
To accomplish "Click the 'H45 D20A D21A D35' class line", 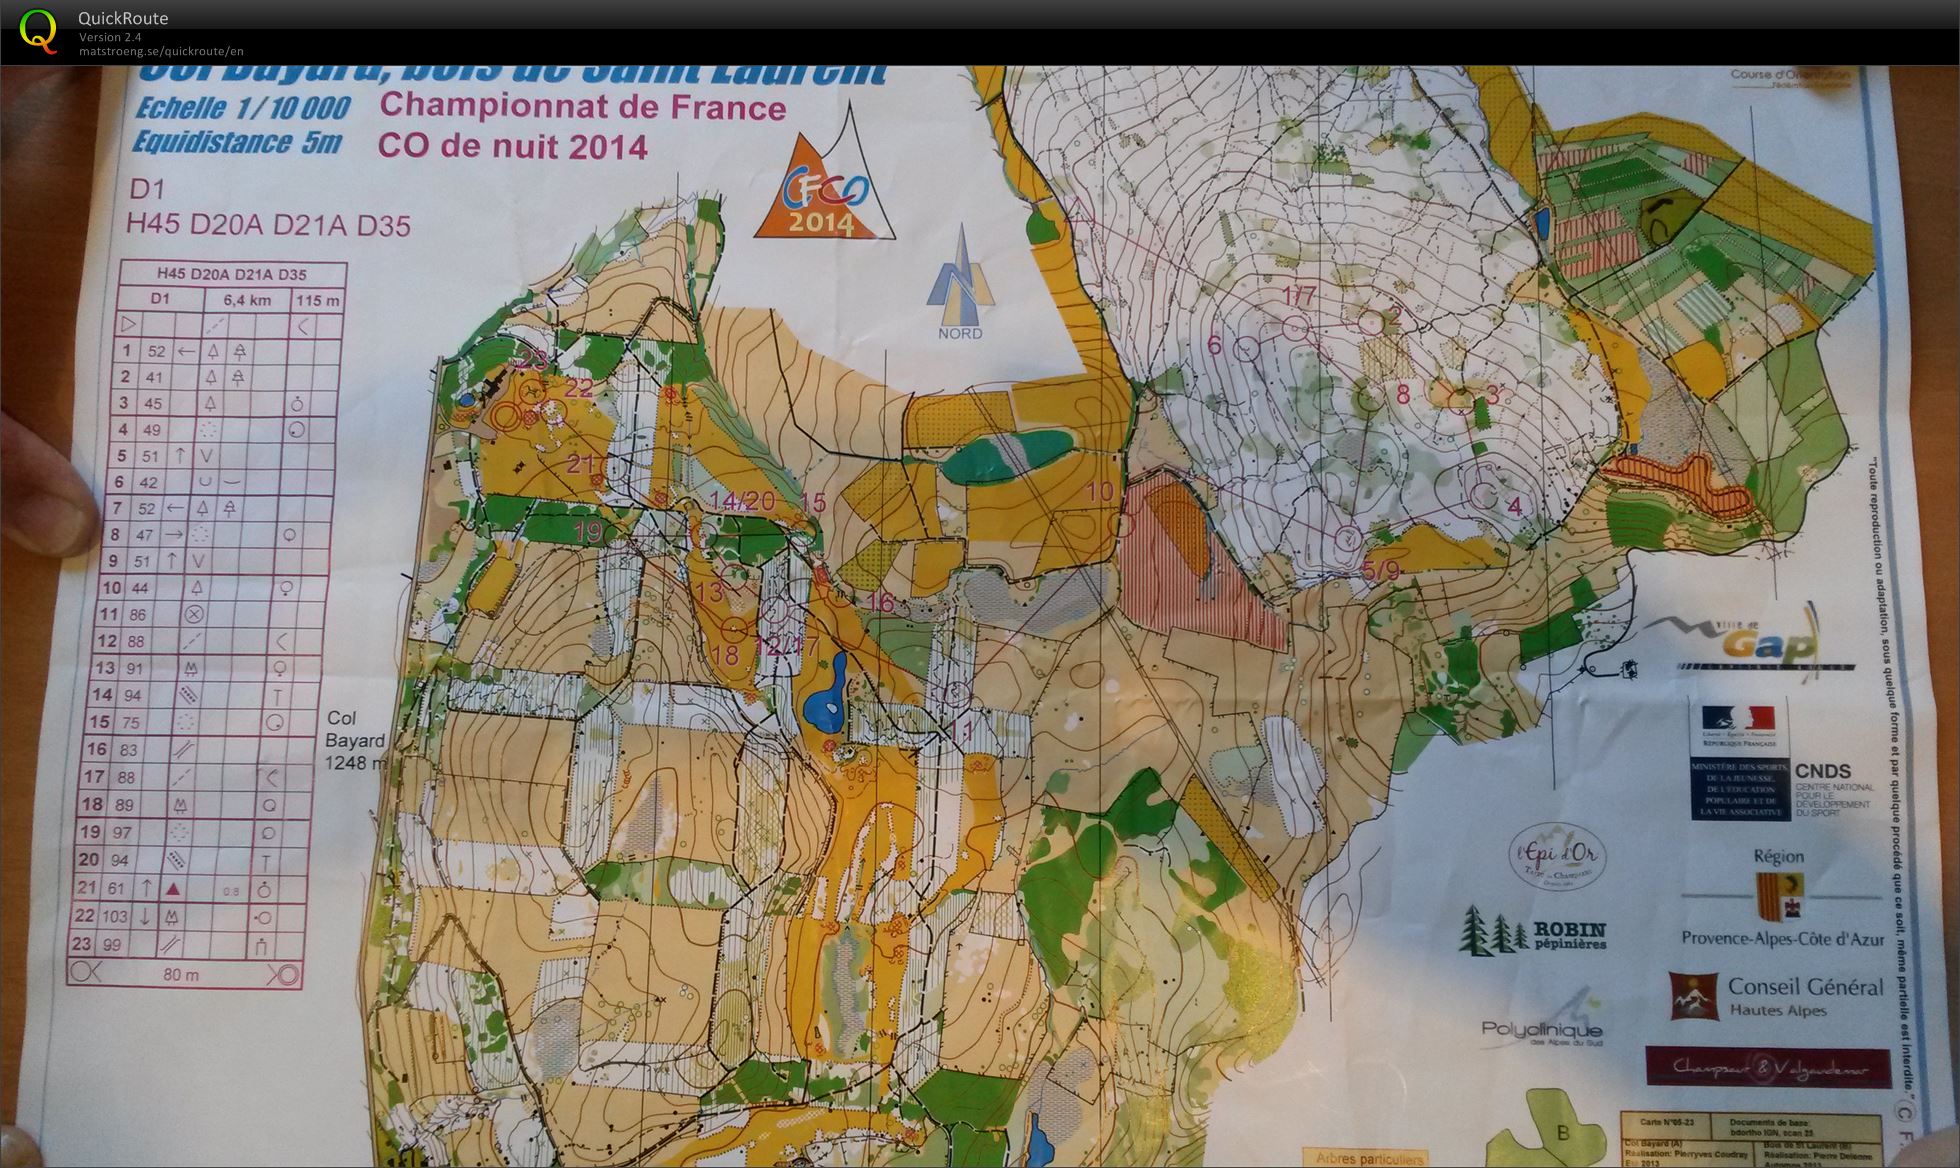I will (x=269, y=225).
